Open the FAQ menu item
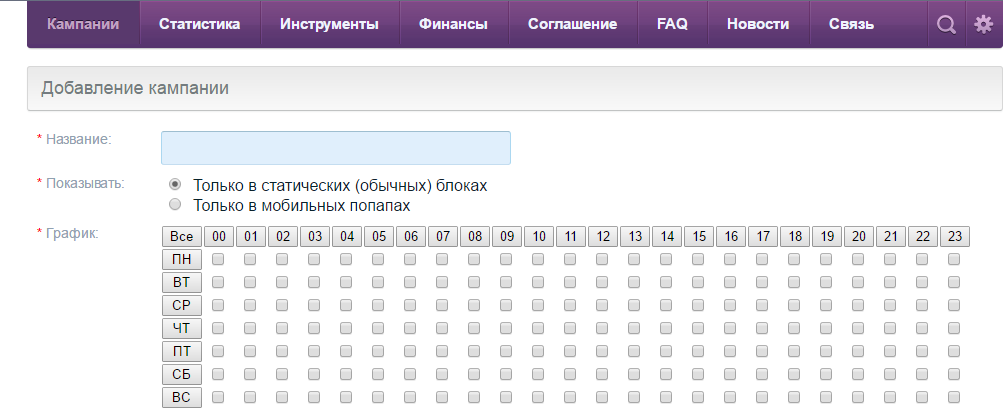 [672, 24]
